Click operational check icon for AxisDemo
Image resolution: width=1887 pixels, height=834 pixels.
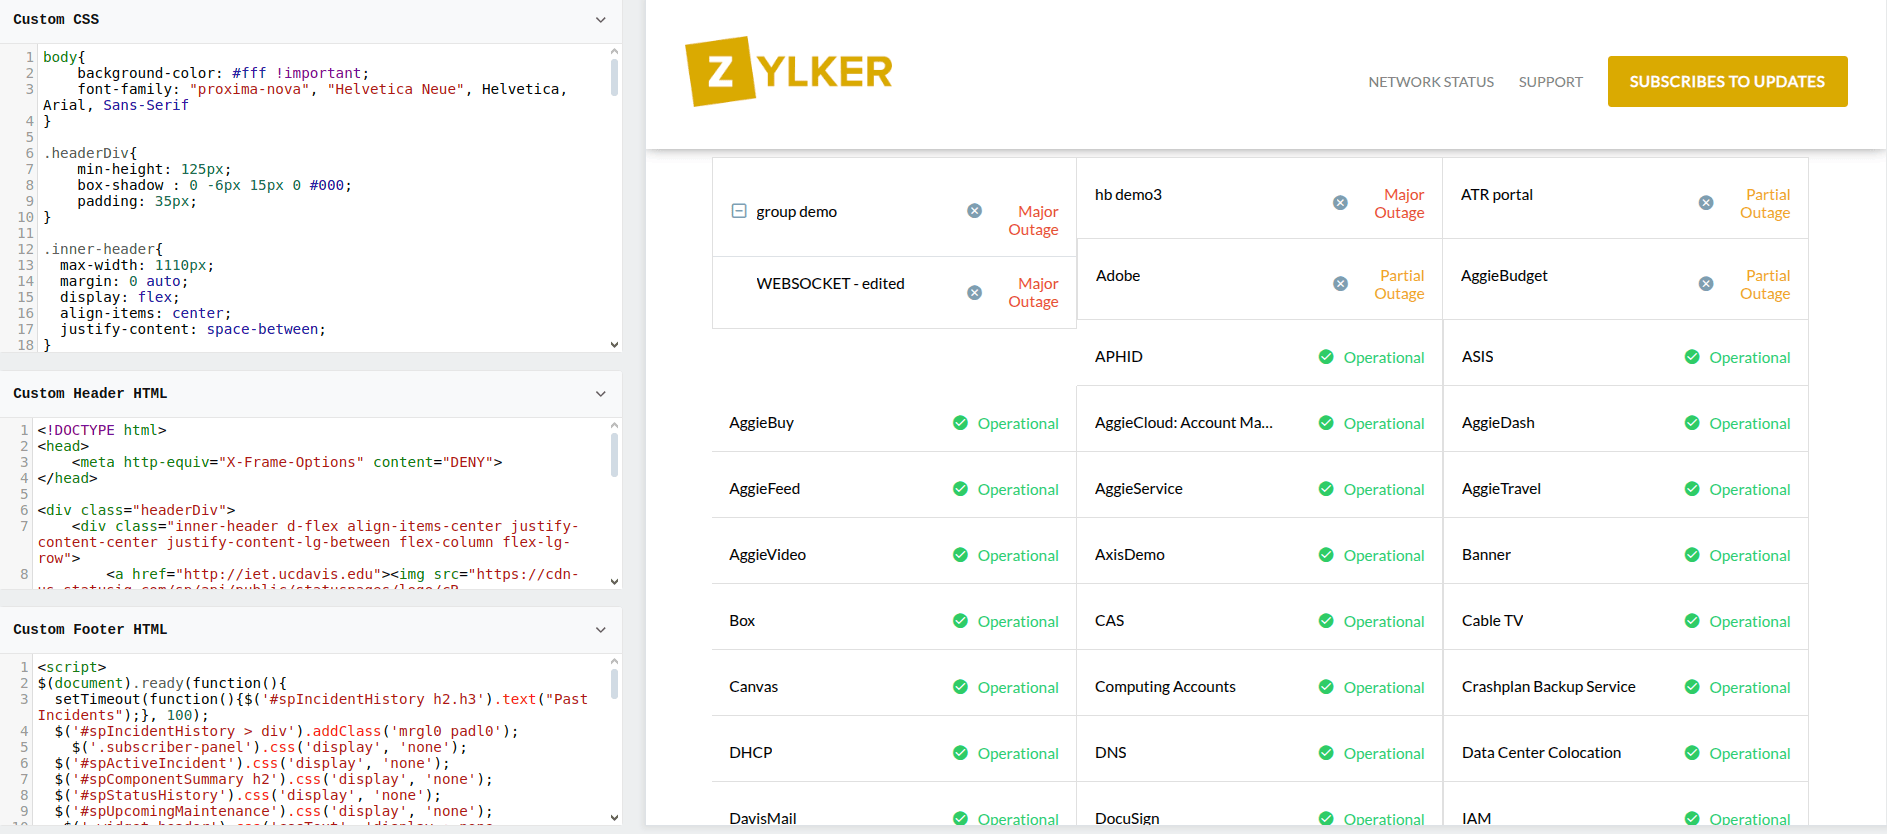pyautogui.click(x=1326, y=555)
